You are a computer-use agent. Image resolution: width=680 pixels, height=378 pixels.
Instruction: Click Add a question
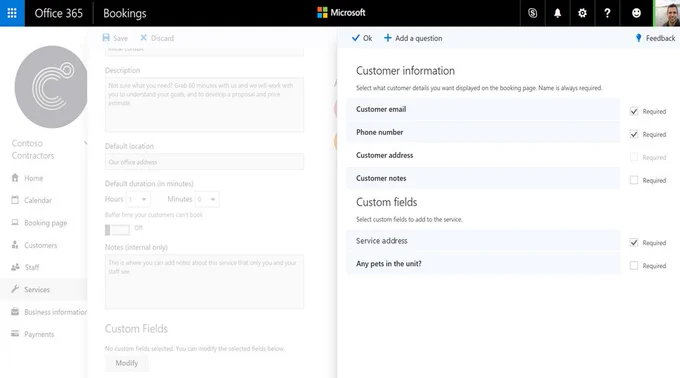pyautogui.click(x=413, y=38)
